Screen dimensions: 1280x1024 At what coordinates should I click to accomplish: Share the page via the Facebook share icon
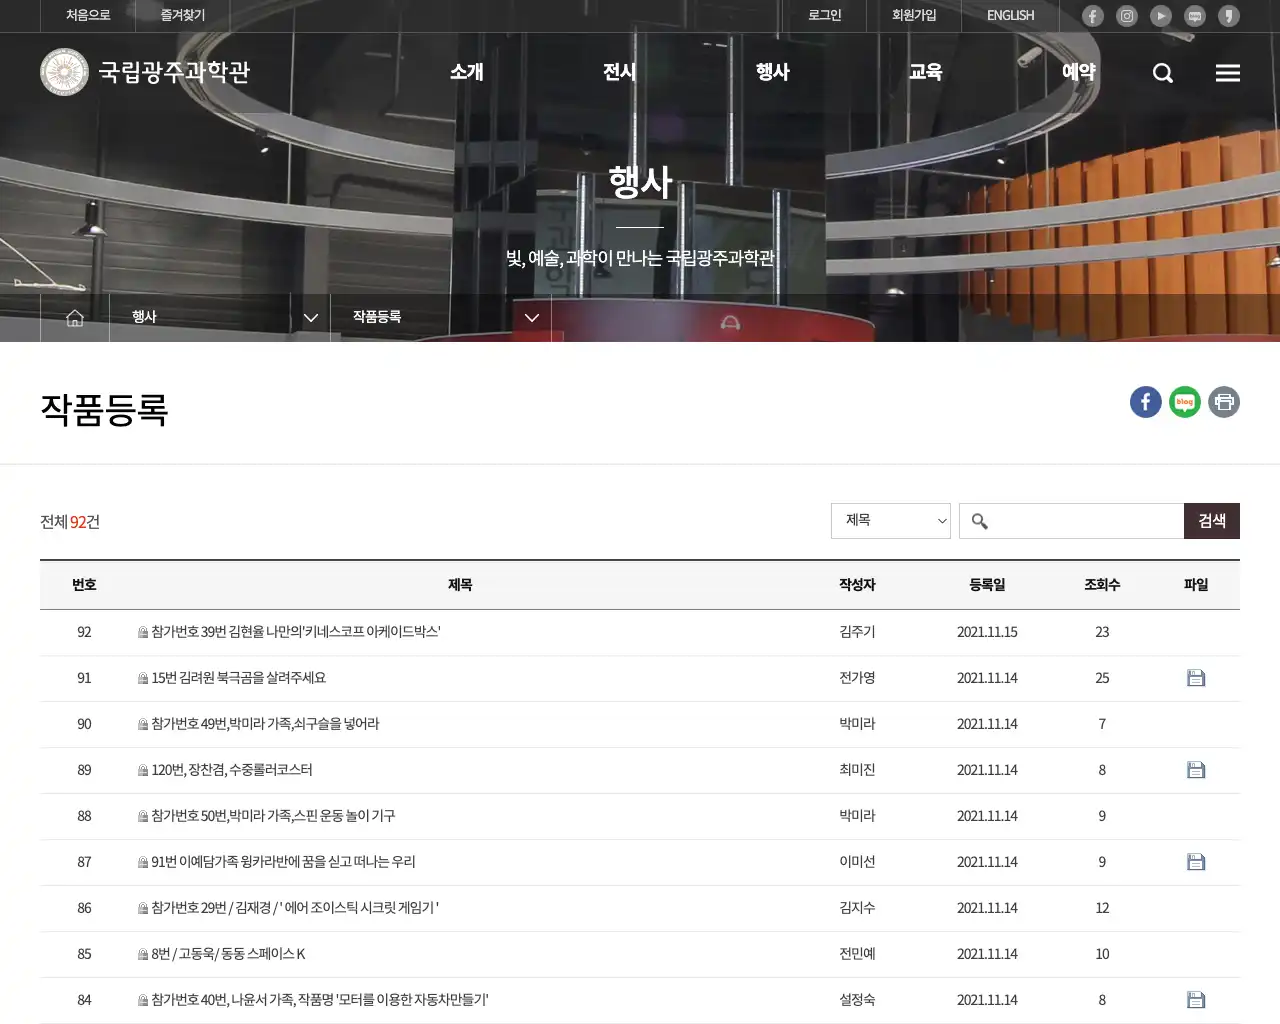[x=1145, y=401]
